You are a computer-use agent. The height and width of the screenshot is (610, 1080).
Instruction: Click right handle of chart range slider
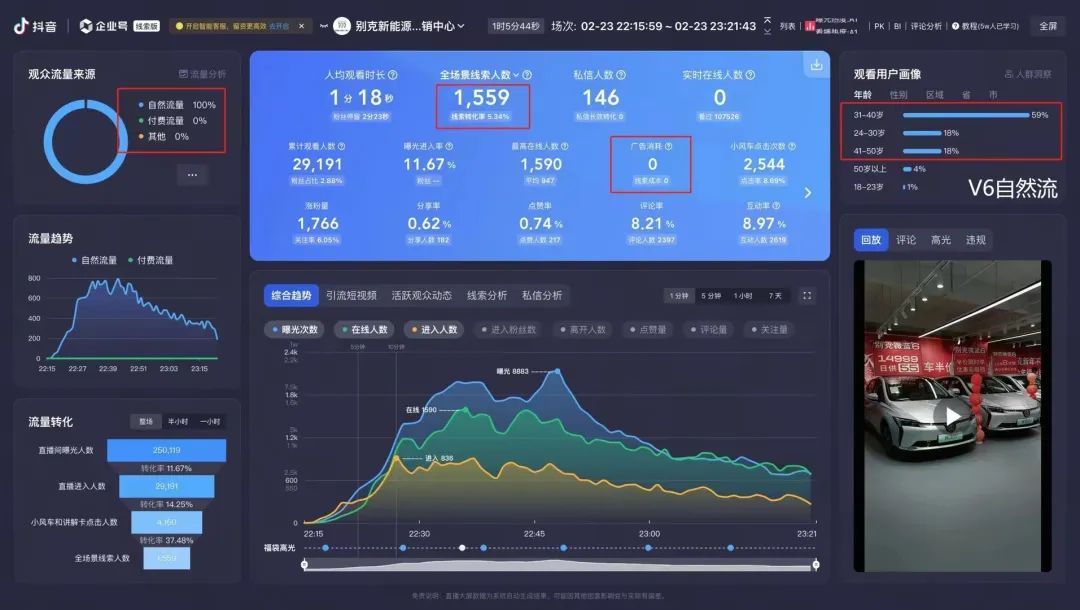pos(816,565)
